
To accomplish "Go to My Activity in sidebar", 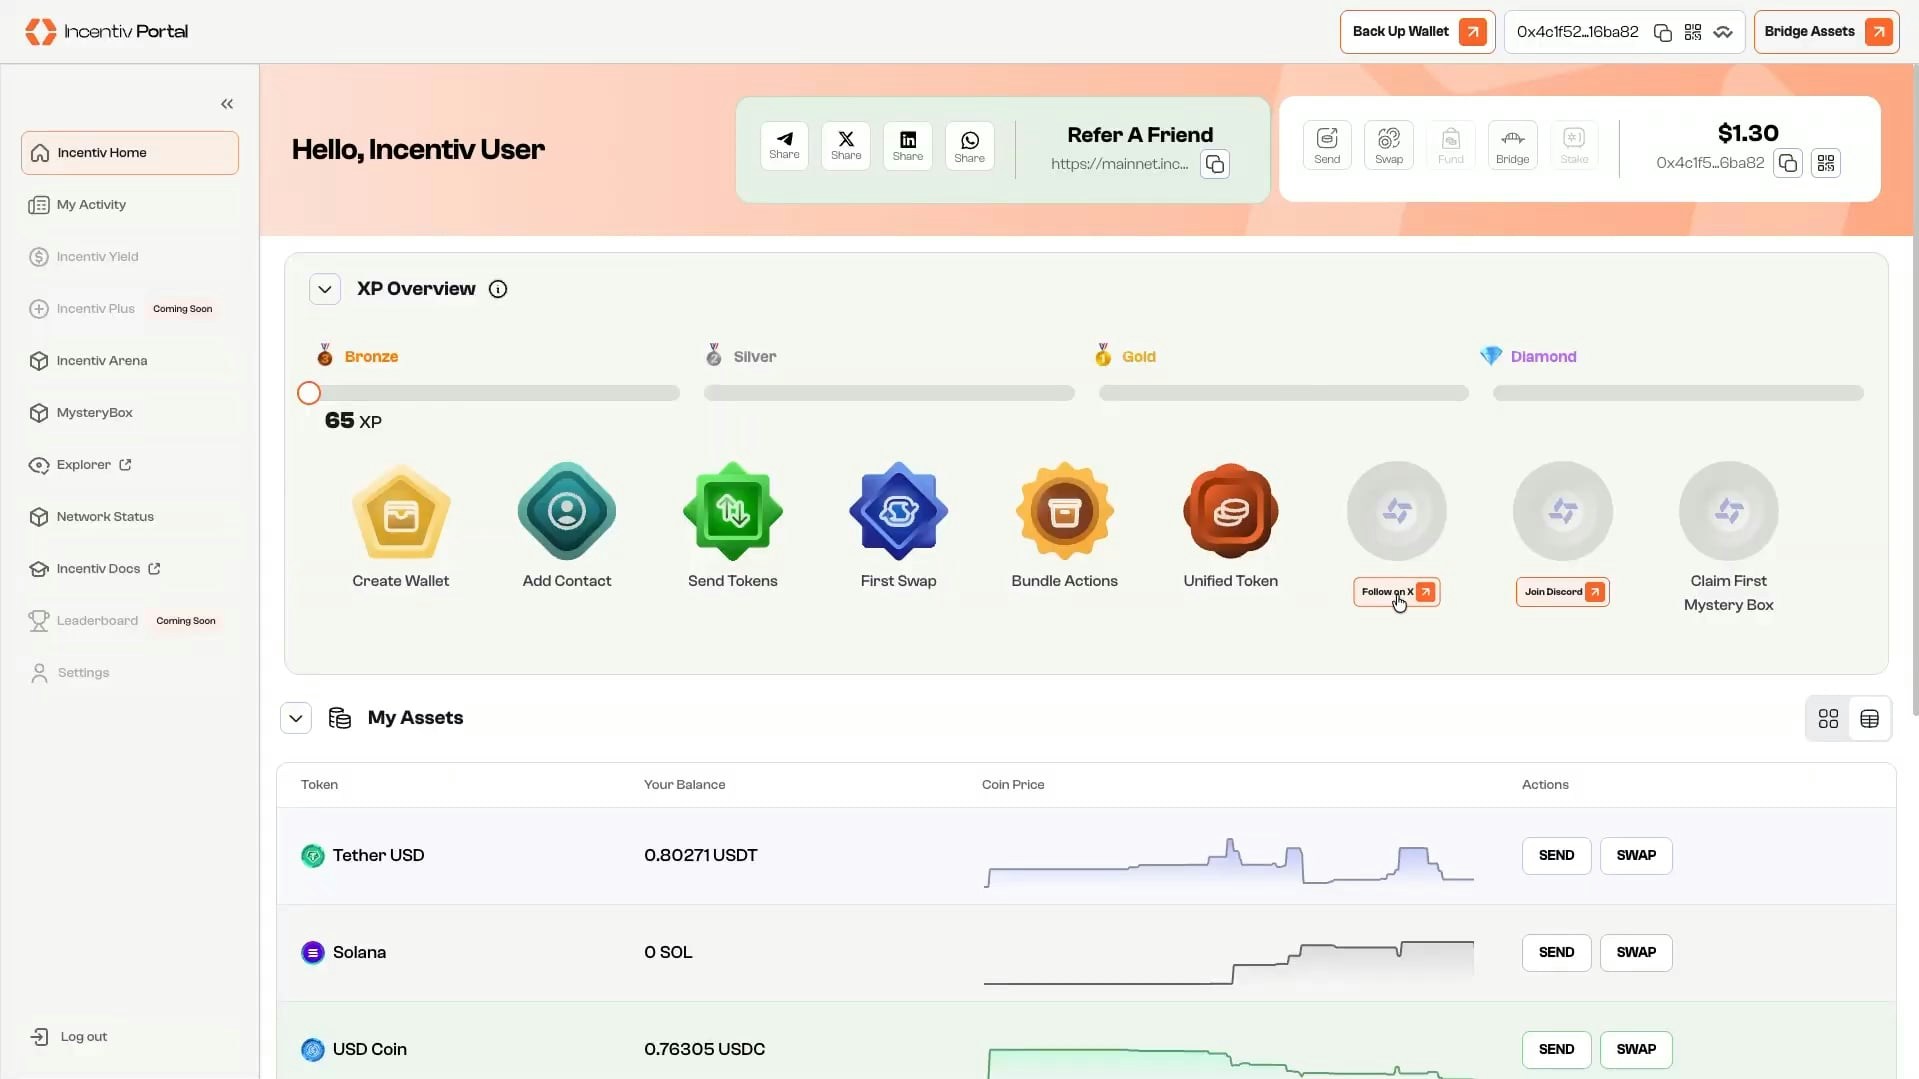I will pyautogui.click(x=90, y=204).
